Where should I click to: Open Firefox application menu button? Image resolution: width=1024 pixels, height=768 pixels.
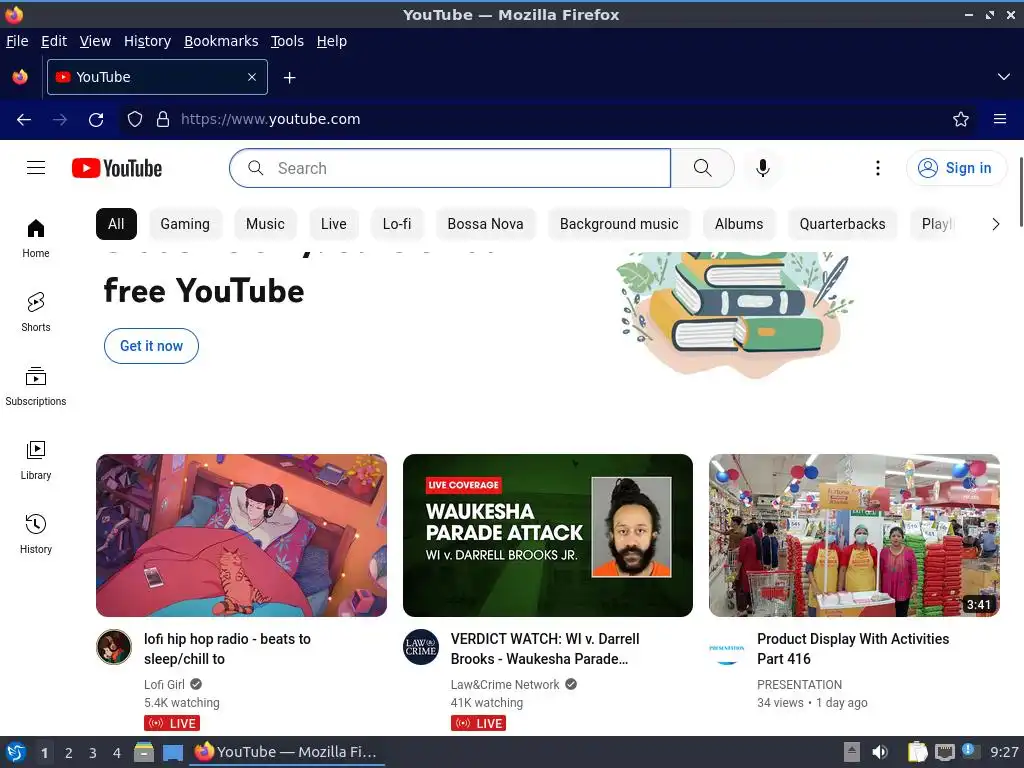click(1000, 119)
